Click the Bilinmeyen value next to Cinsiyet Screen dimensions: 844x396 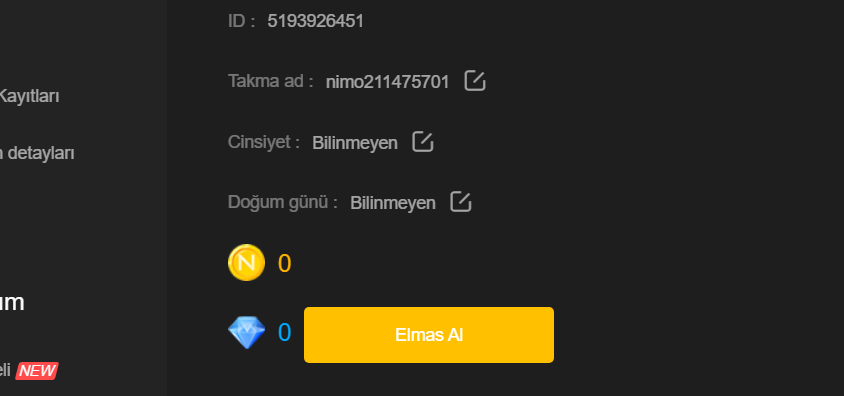point(355,143)
